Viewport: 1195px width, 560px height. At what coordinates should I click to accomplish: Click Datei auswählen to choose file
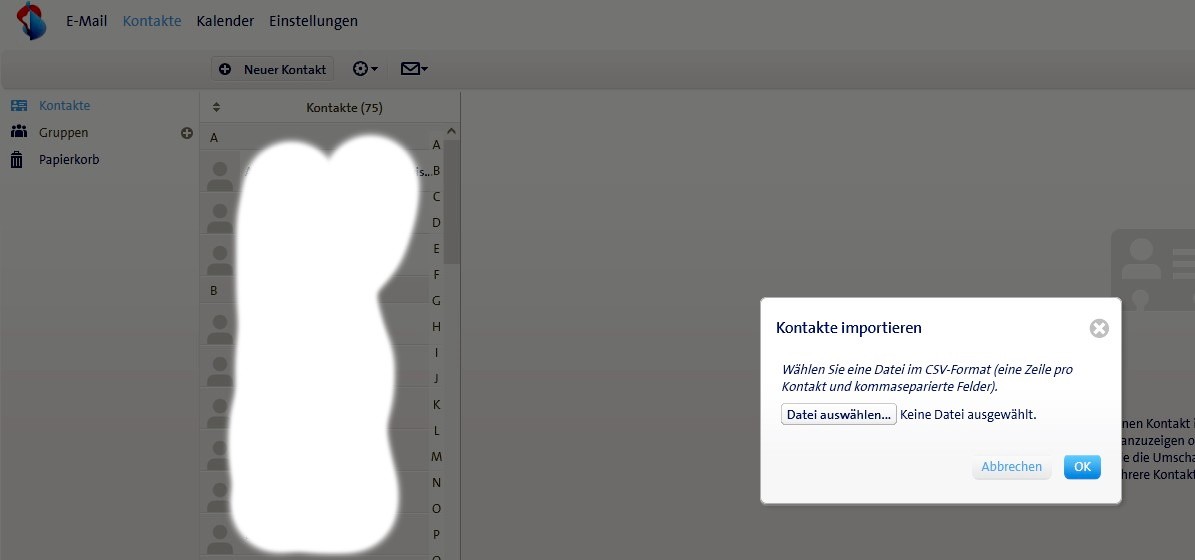click(x=838, y=415)
